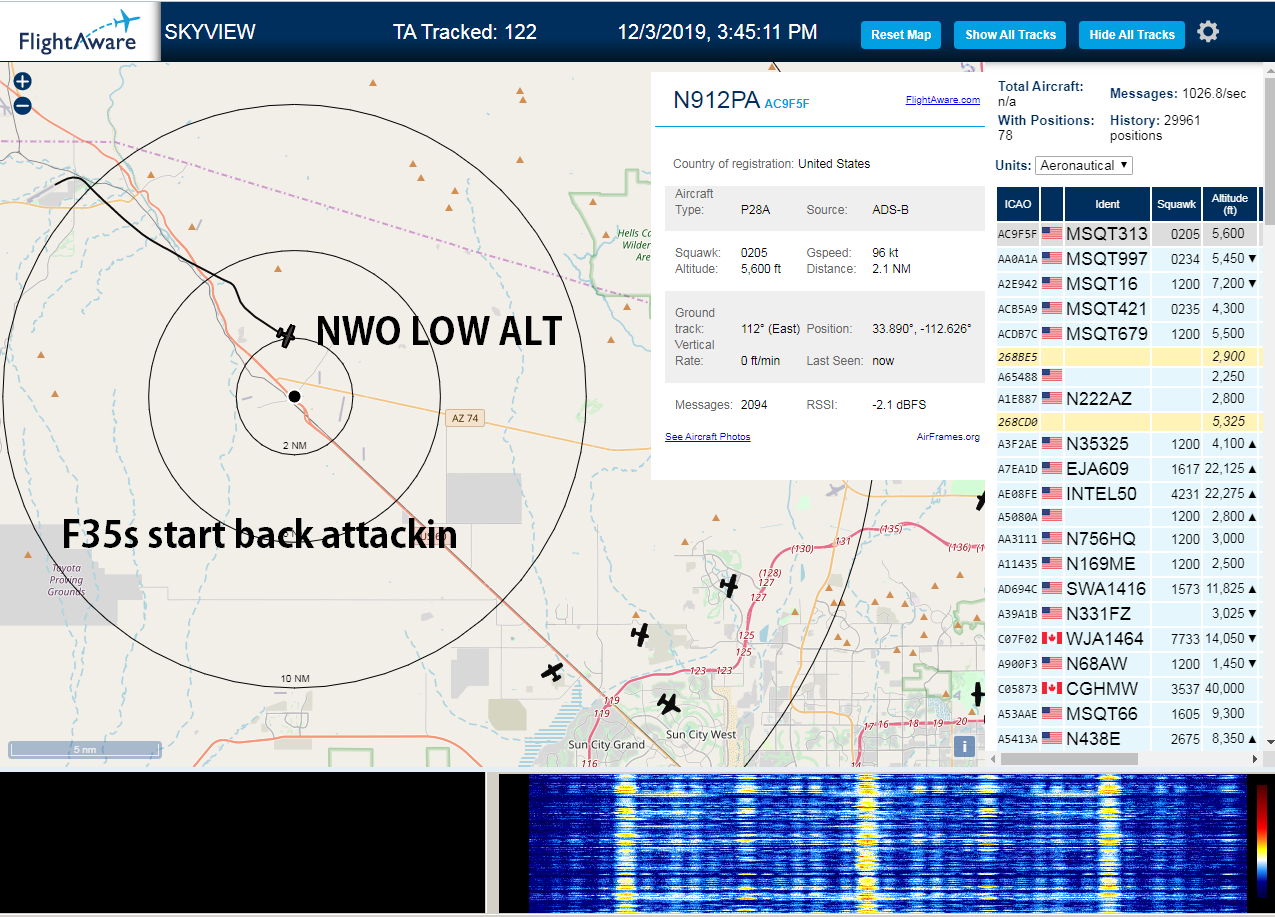Select the 268CD0 highlighted row
The width and height of the screenshot is (1275, 917).
1128,421
